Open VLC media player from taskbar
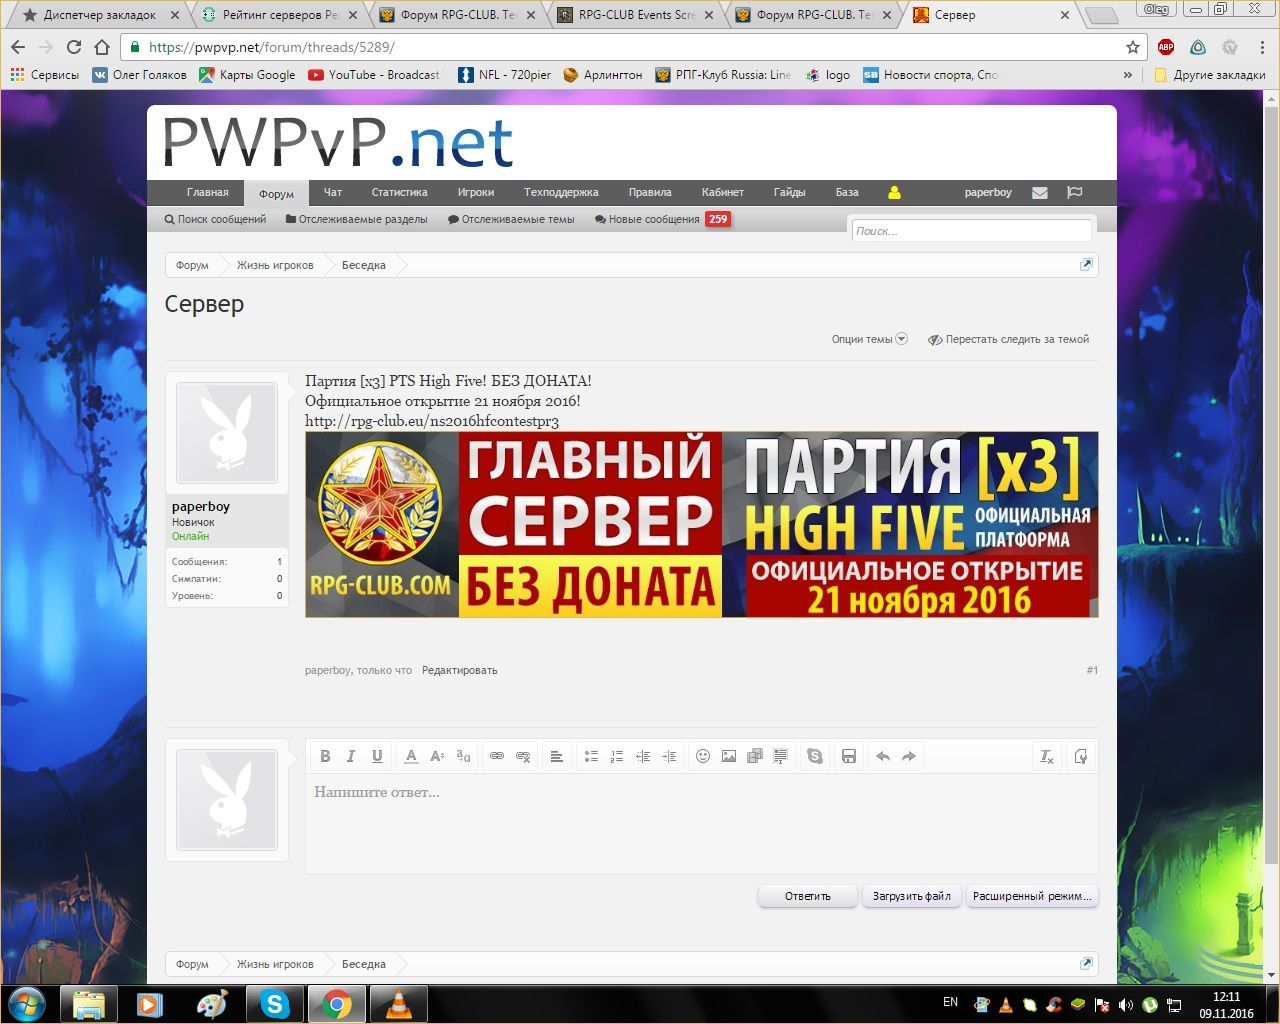 tap(398, 1004)
